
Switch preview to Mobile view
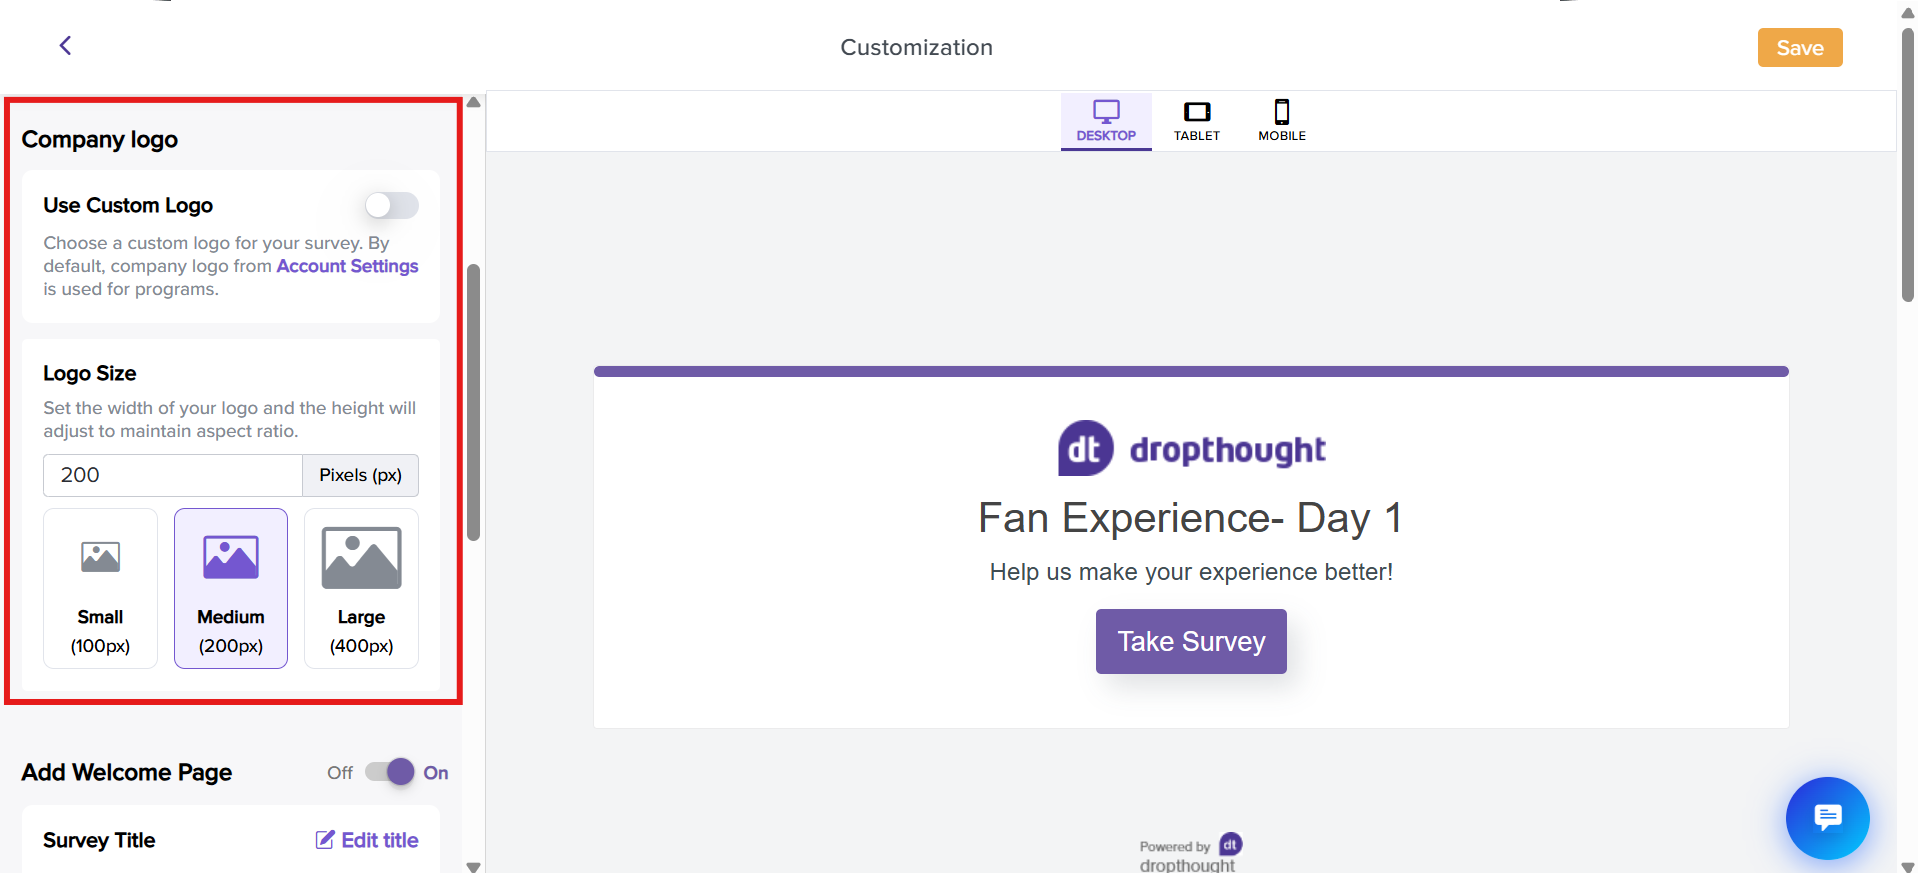click(1281, 121)
